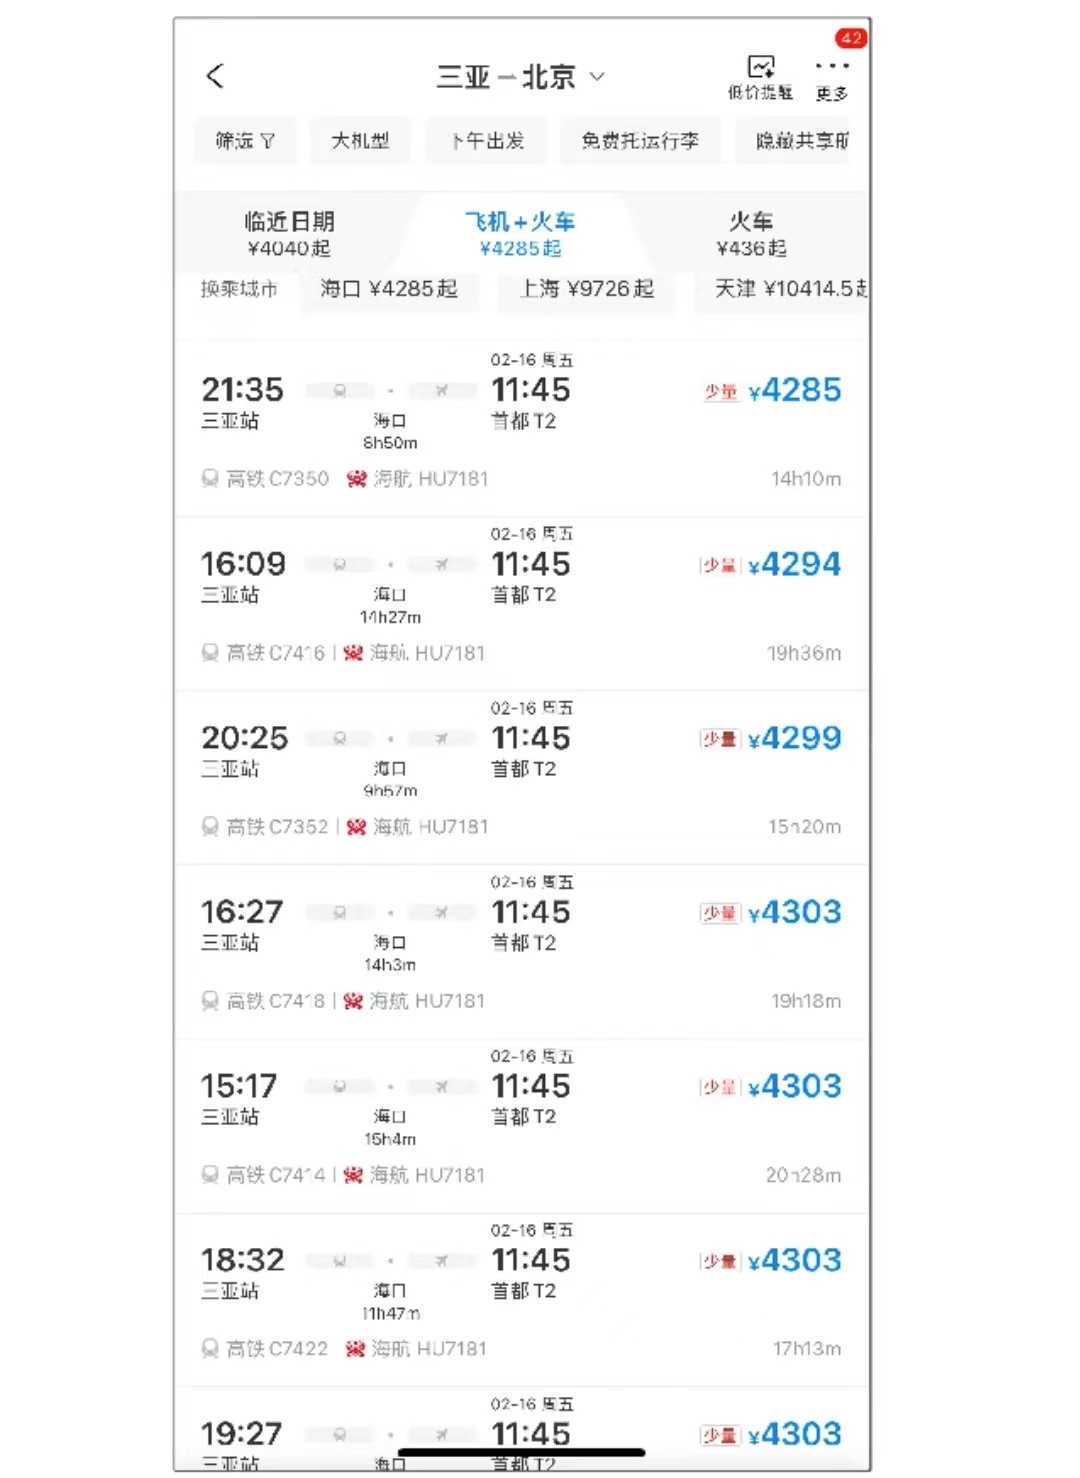Image resolution: width=1080 pixels, height=1478 pixels.
Task: Open the 更多 three-dot menu
Action: coord(831,67)
